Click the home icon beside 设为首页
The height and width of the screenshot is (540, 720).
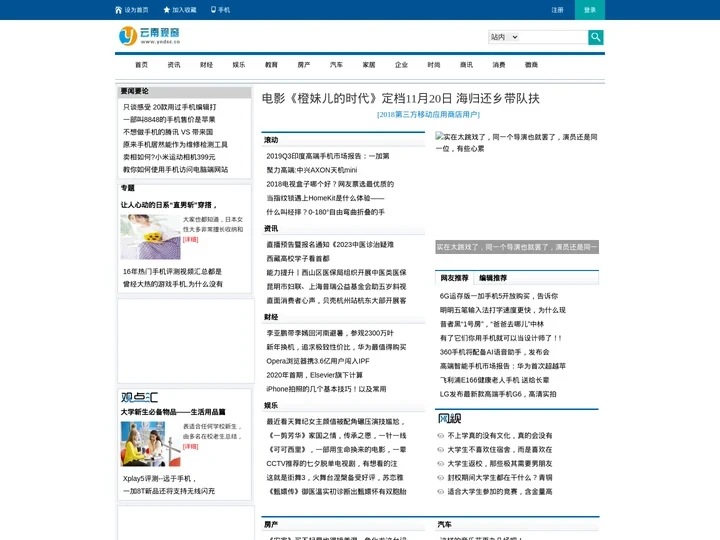click(x=118, y=10)
